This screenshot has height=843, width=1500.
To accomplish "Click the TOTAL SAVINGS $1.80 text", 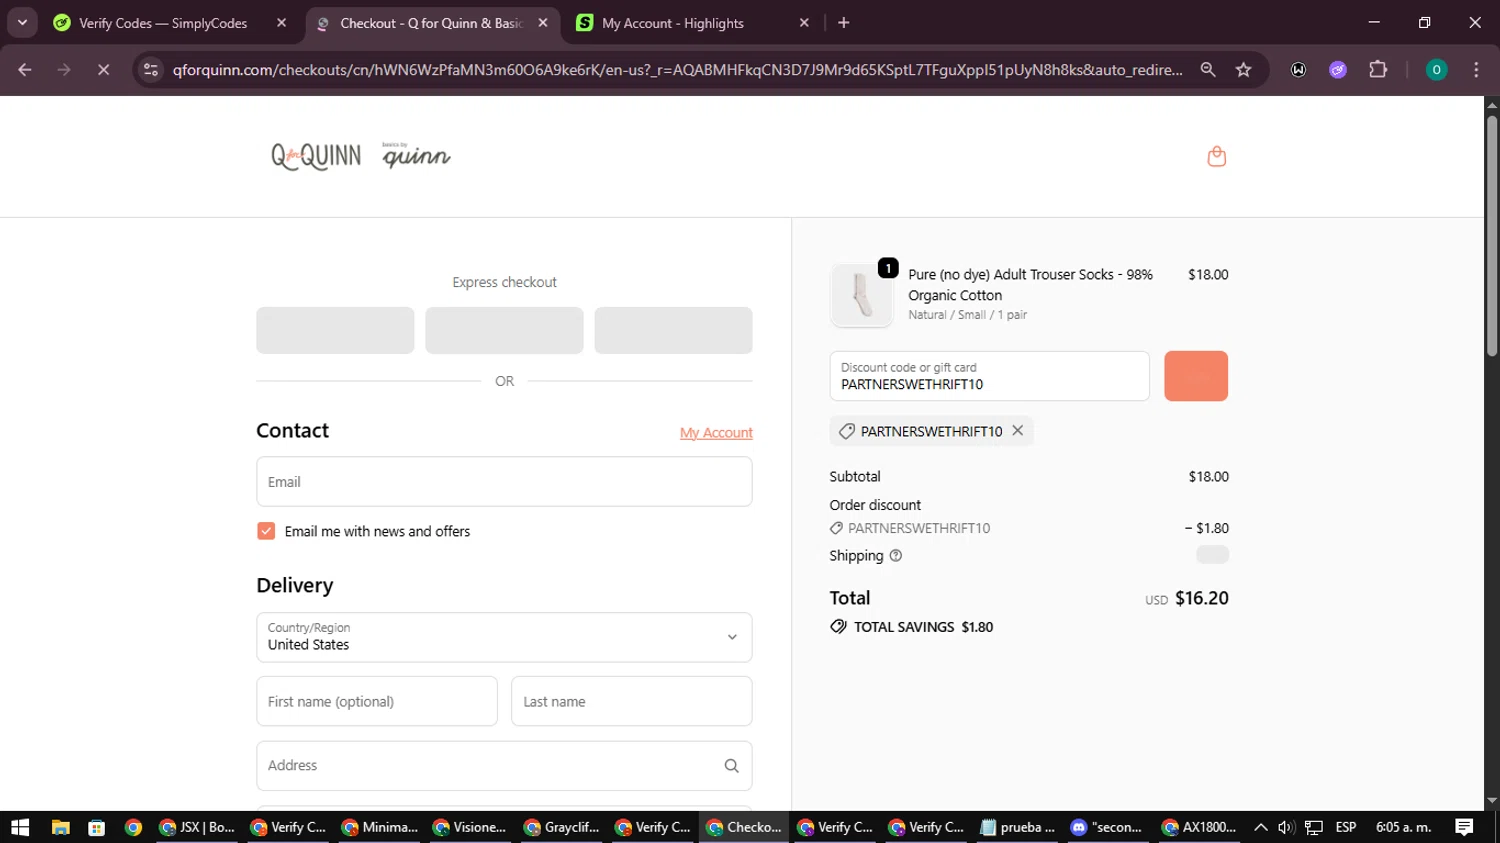I will [x=923, y=627].
